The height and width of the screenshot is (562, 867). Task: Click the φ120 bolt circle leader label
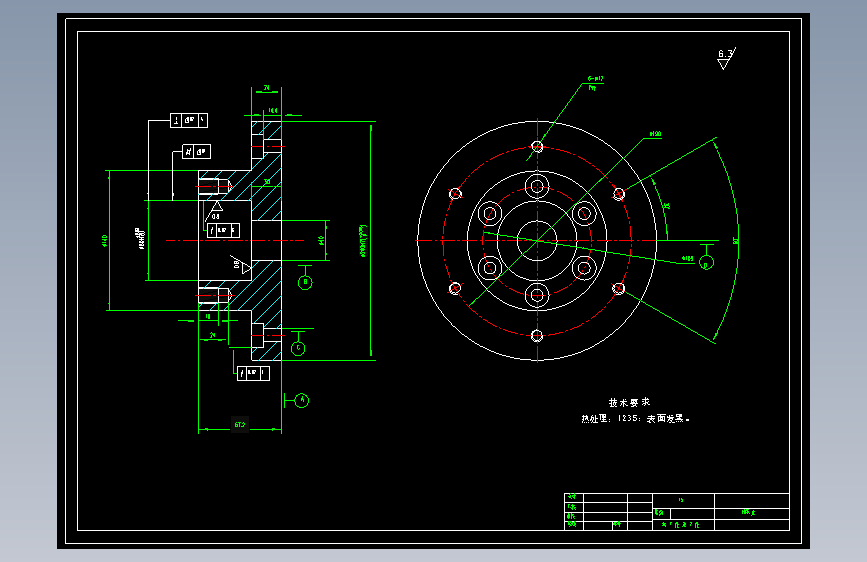655,134
